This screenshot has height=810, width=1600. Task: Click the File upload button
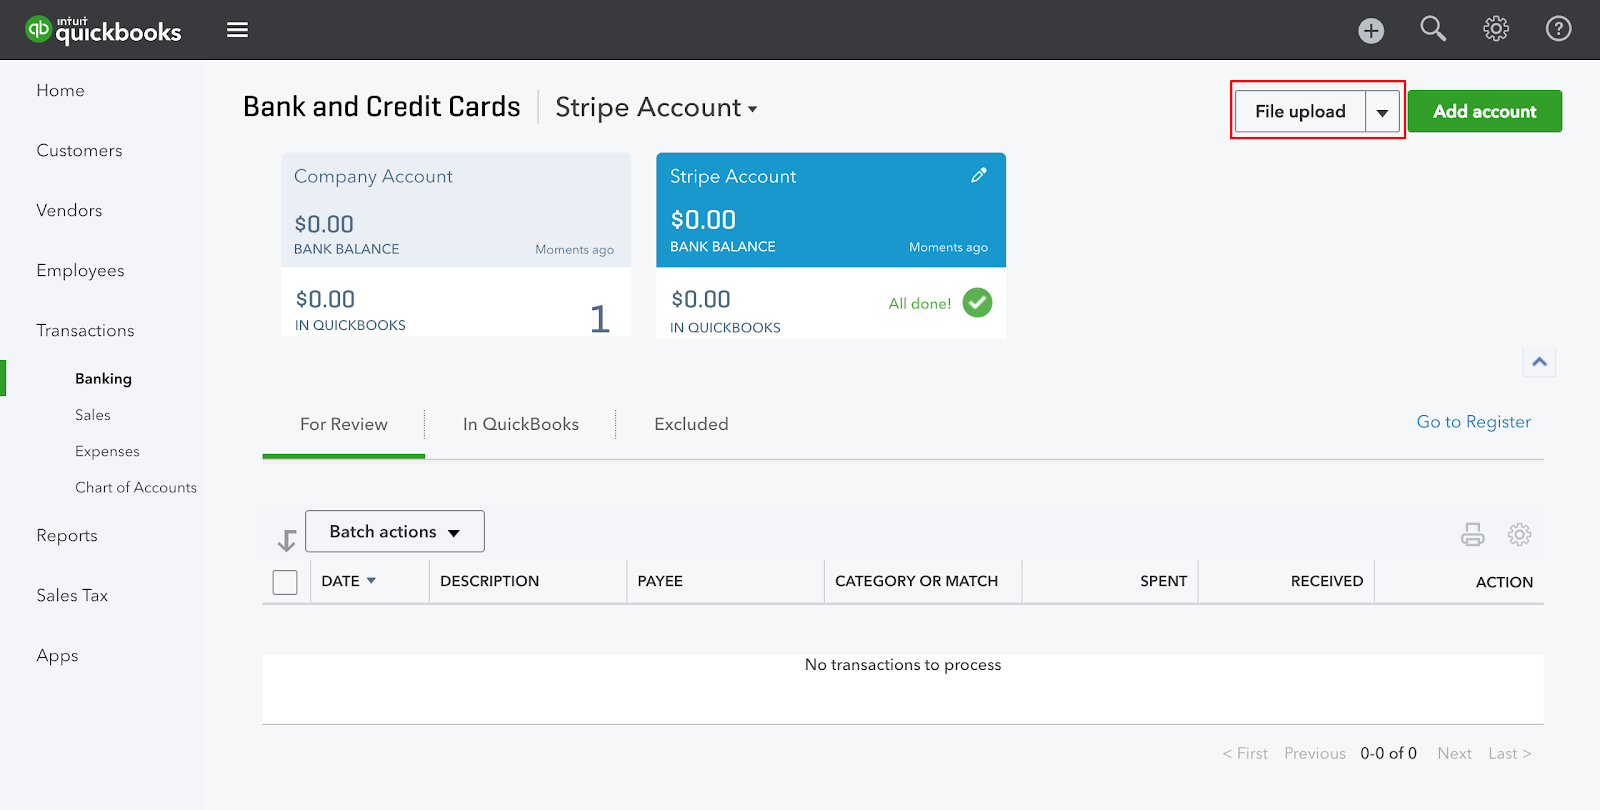[1300, 112]
